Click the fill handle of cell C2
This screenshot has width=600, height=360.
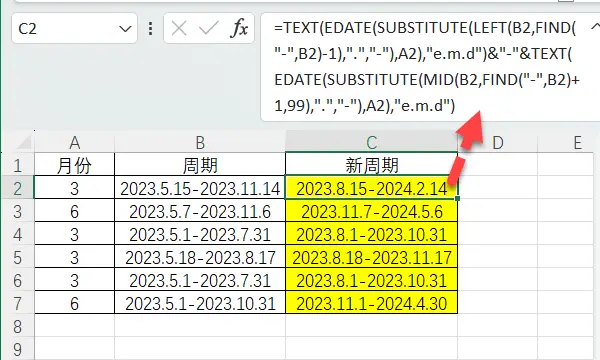pos(458,198)
